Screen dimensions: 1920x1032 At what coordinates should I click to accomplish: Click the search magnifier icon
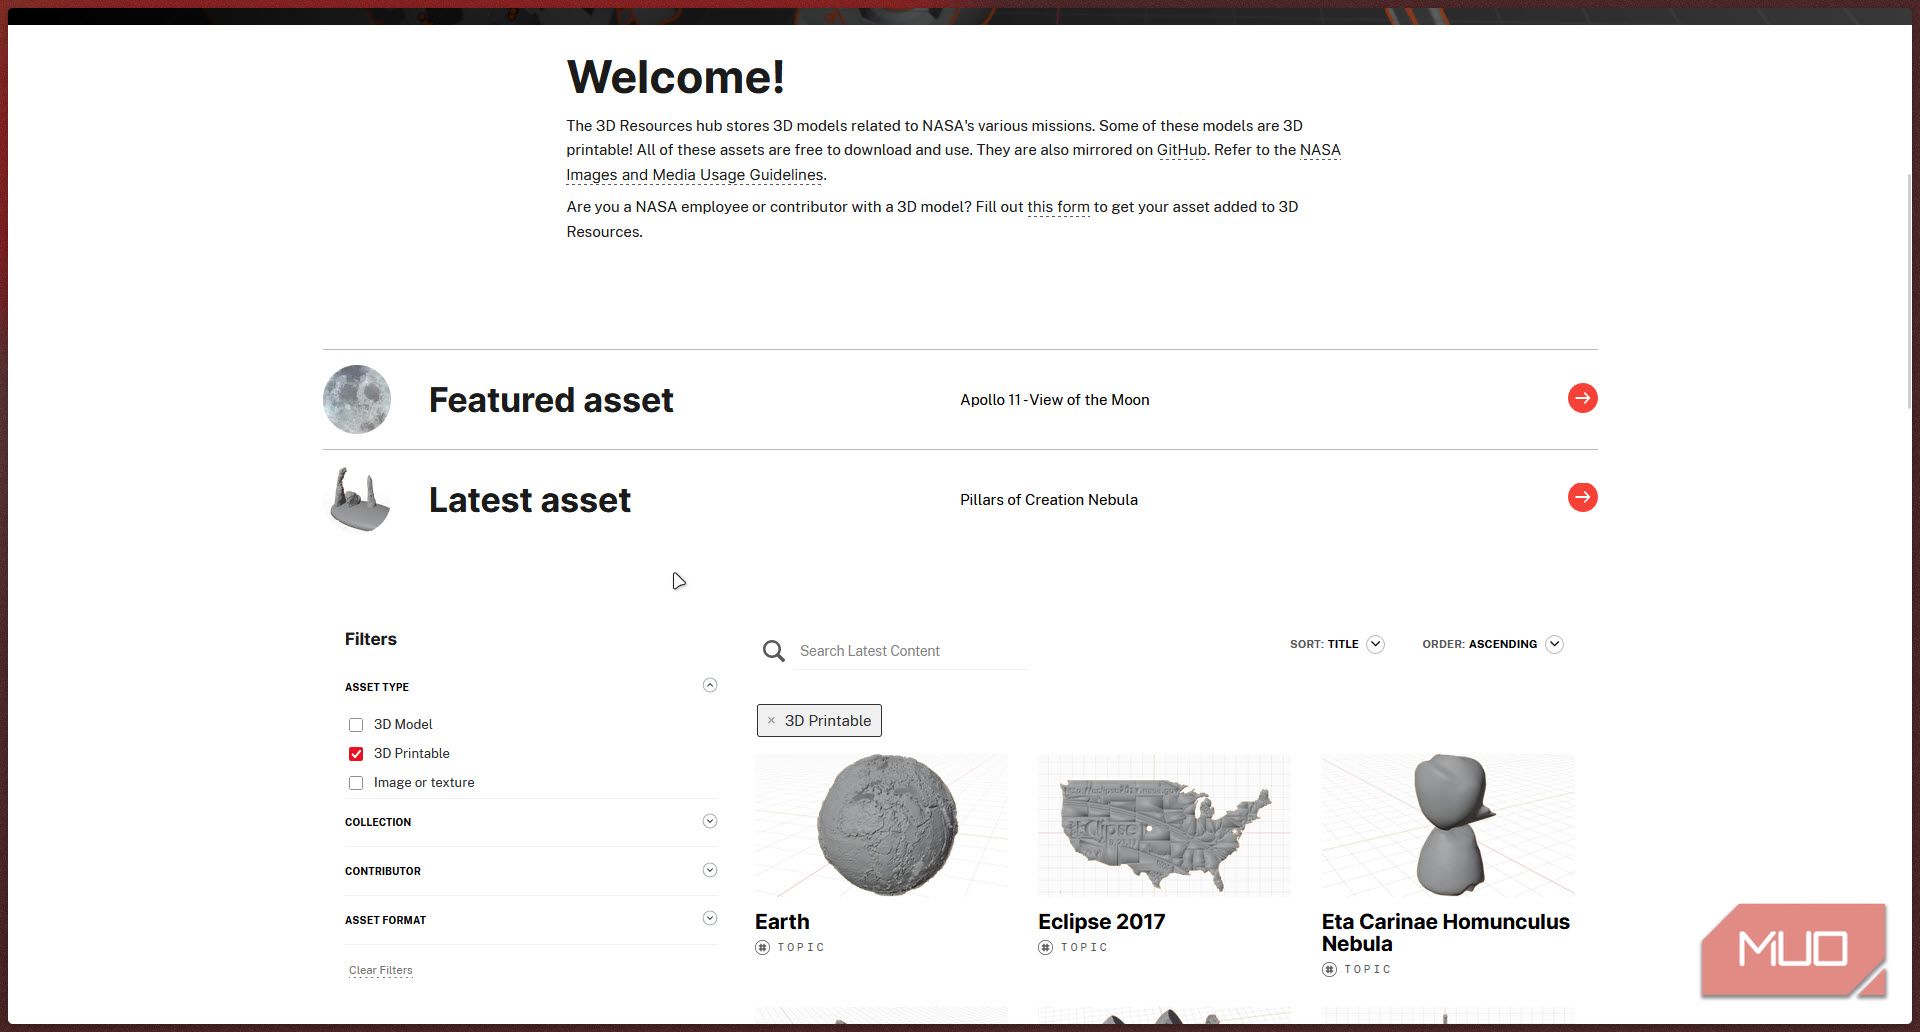pyautogui.click(x=773, y=651)
